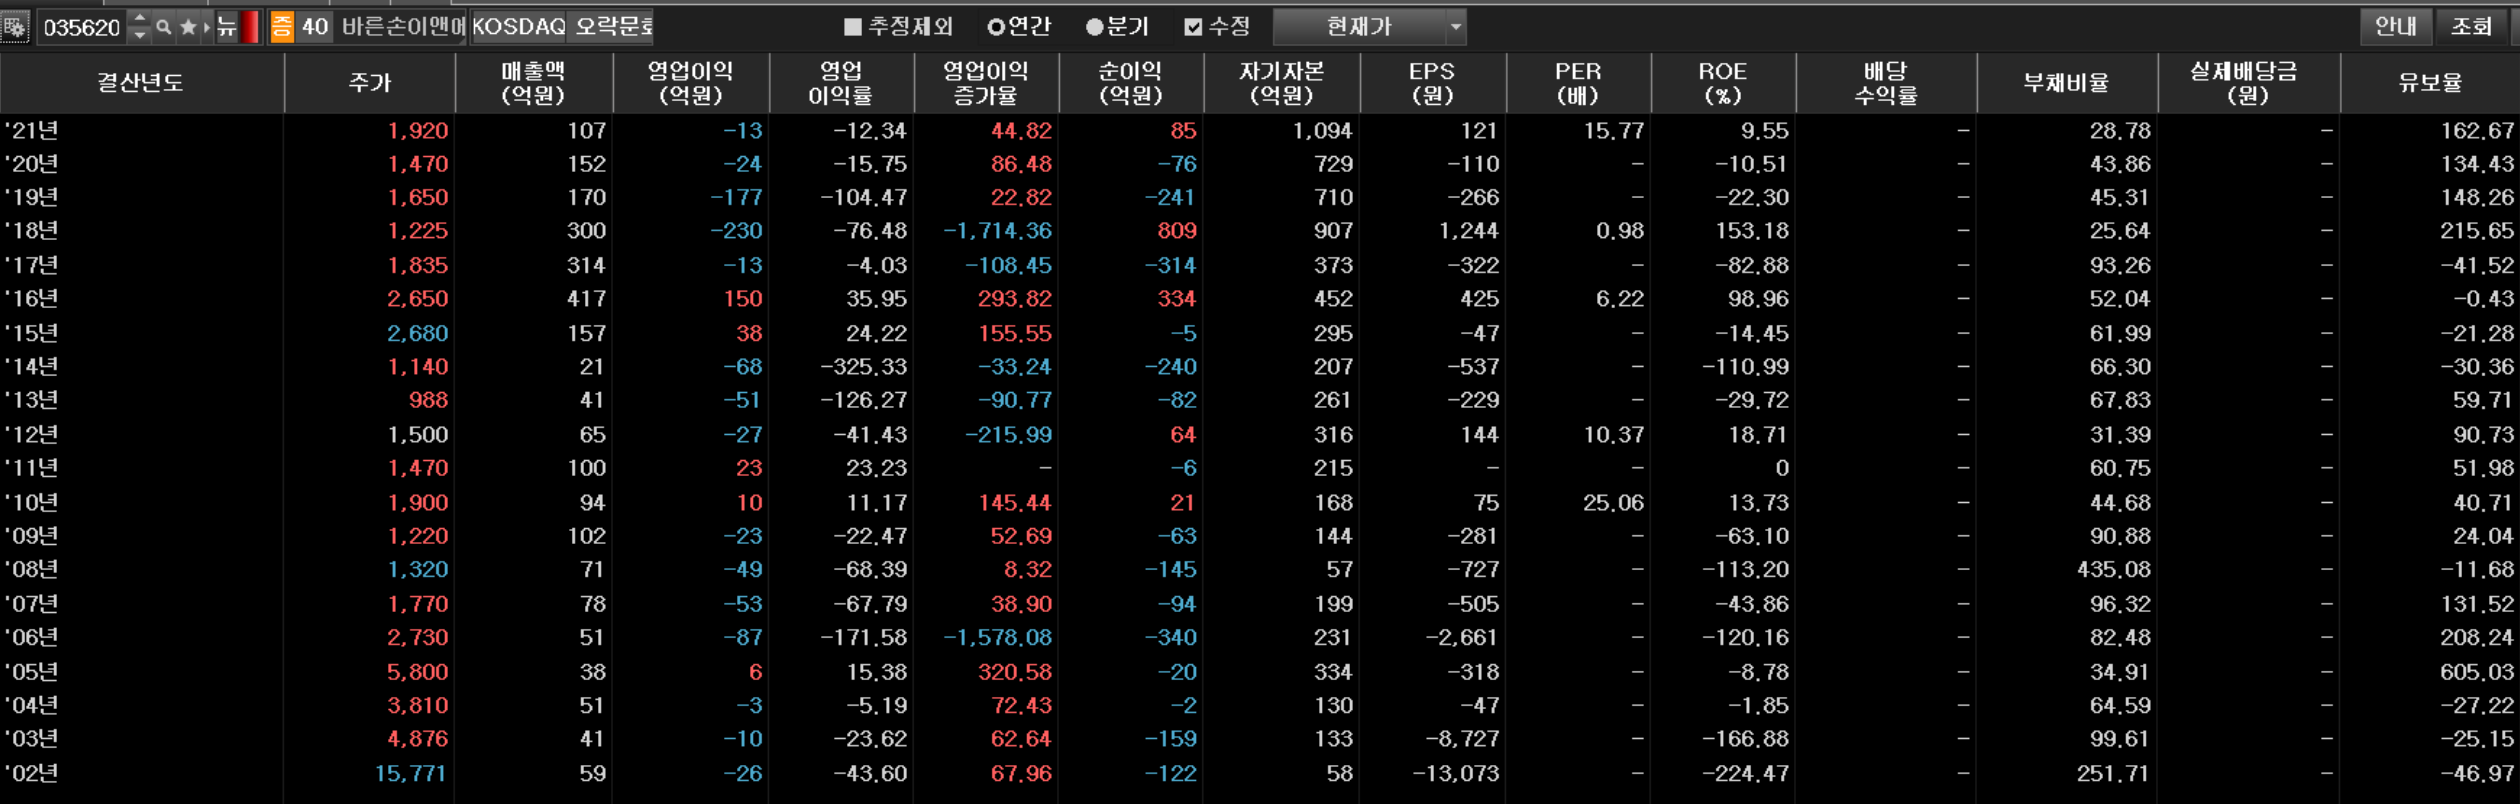Click the net income 809 cell
The width and height of the screenshot is (2520, 804).
1177,231
